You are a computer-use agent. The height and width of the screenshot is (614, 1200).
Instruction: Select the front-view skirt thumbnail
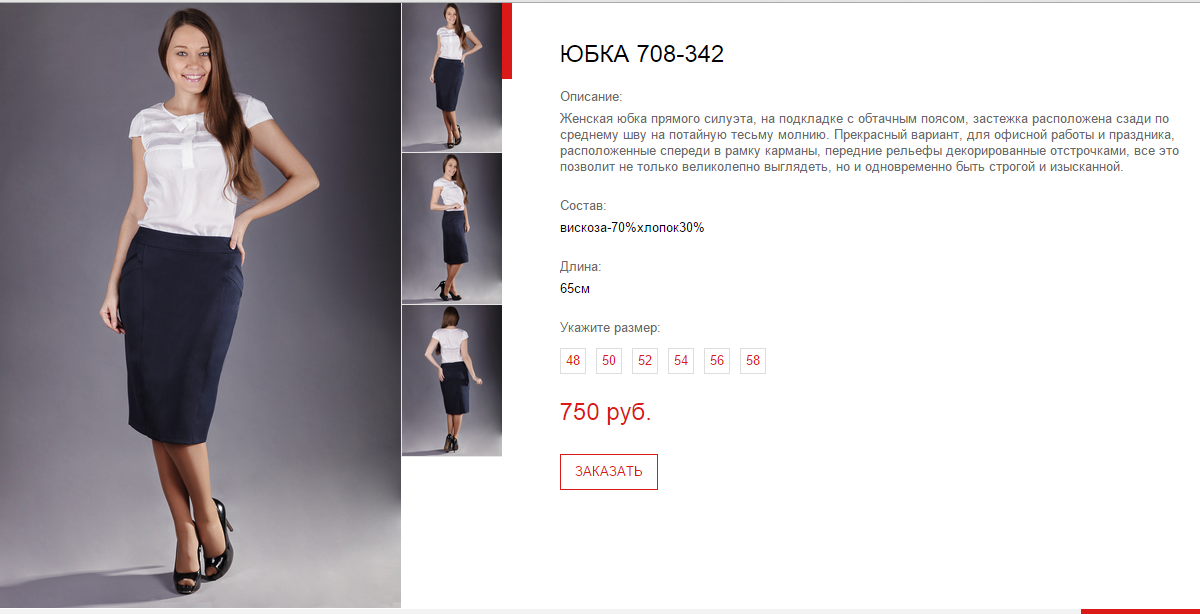point(452,77)
